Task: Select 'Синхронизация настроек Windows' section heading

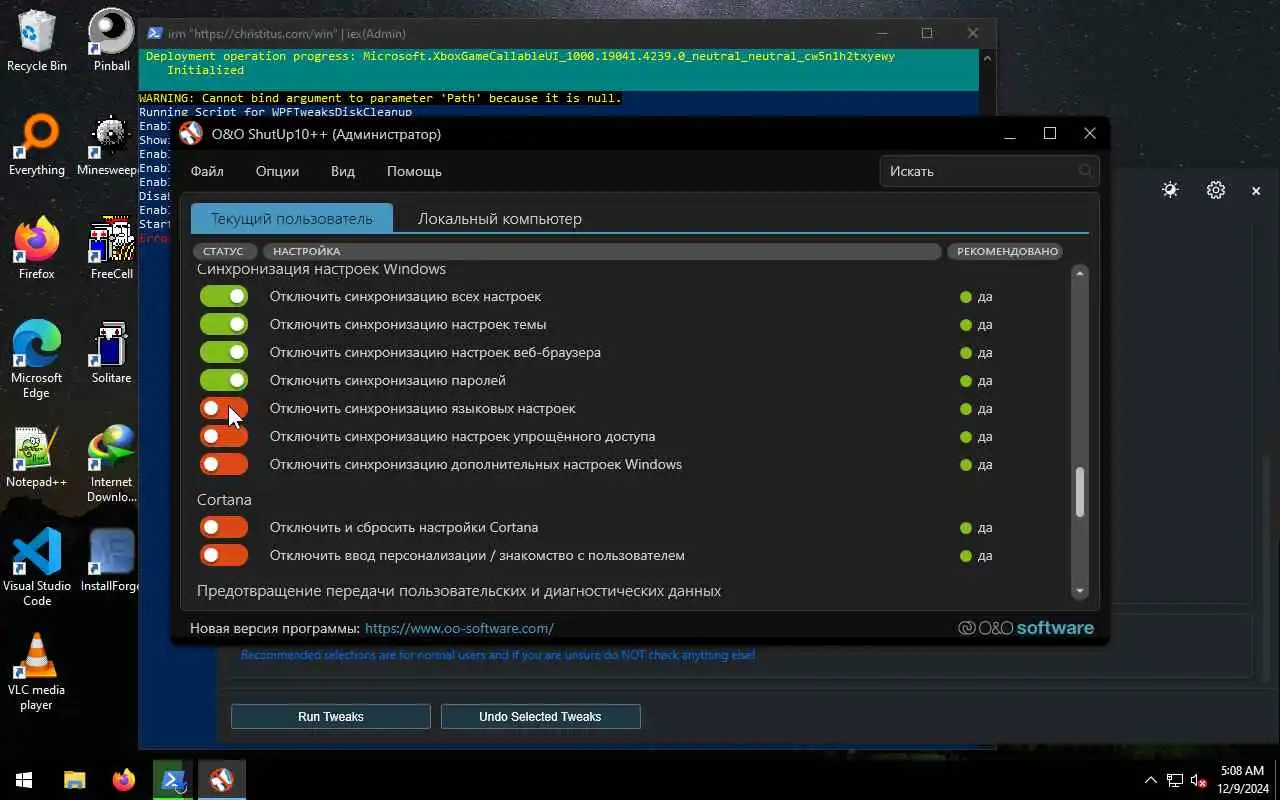Action: click(x=321, y=269)
